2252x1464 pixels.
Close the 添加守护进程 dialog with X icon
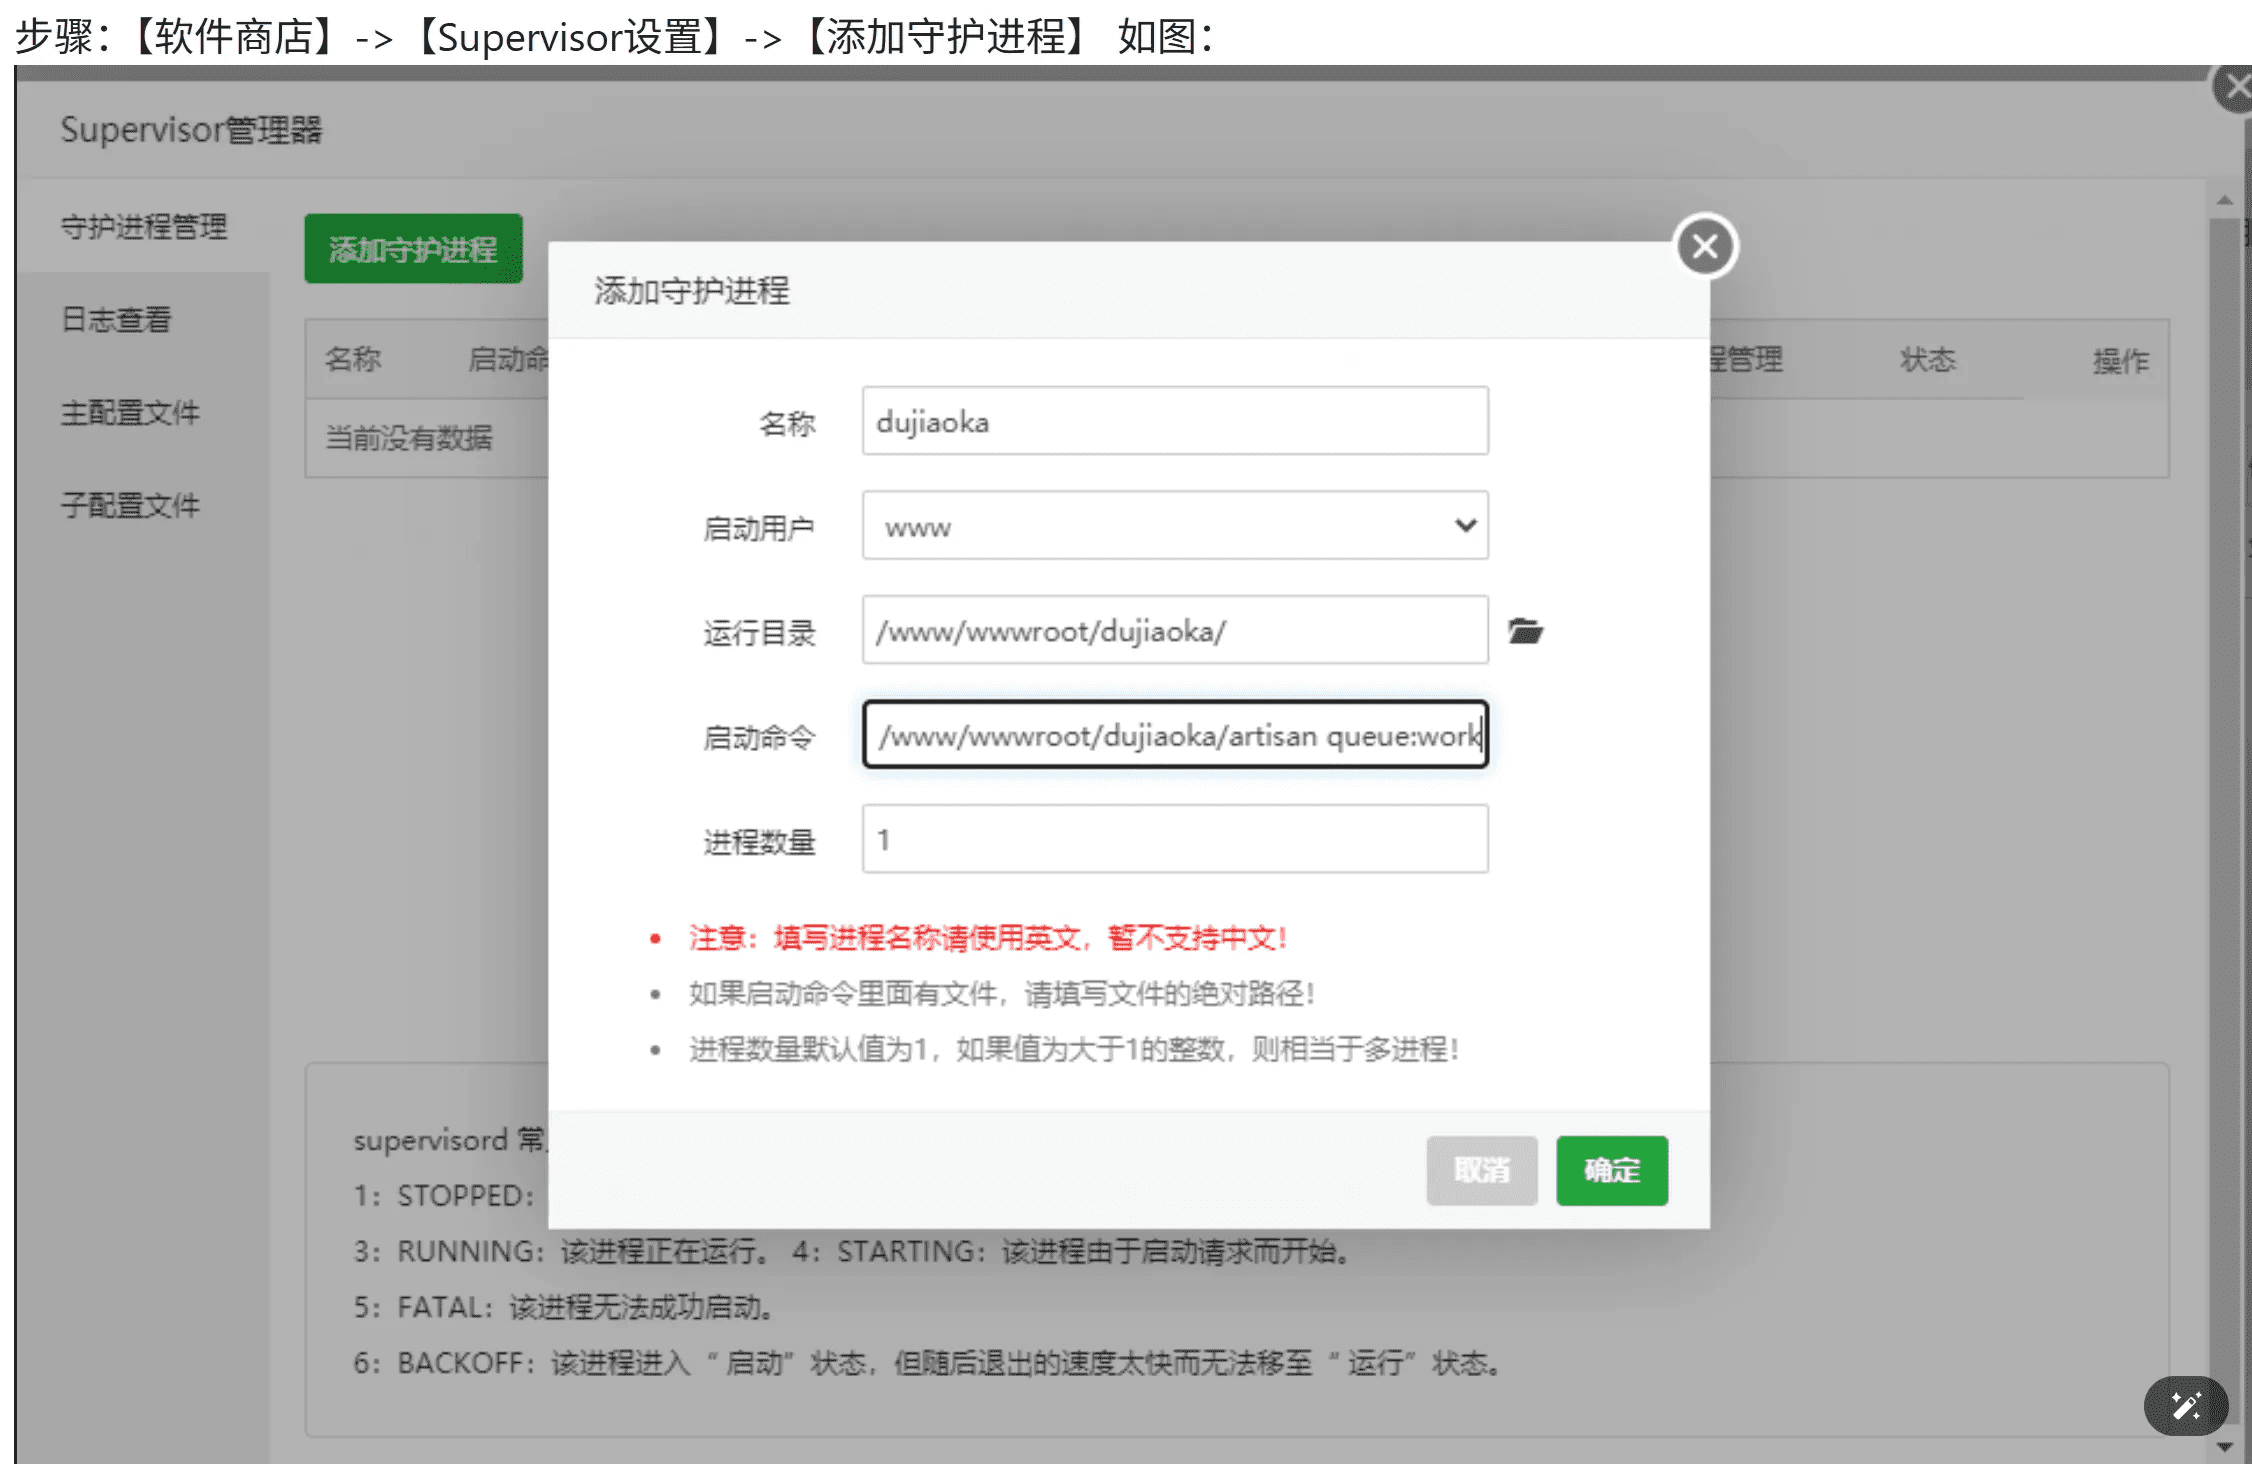1705,246
